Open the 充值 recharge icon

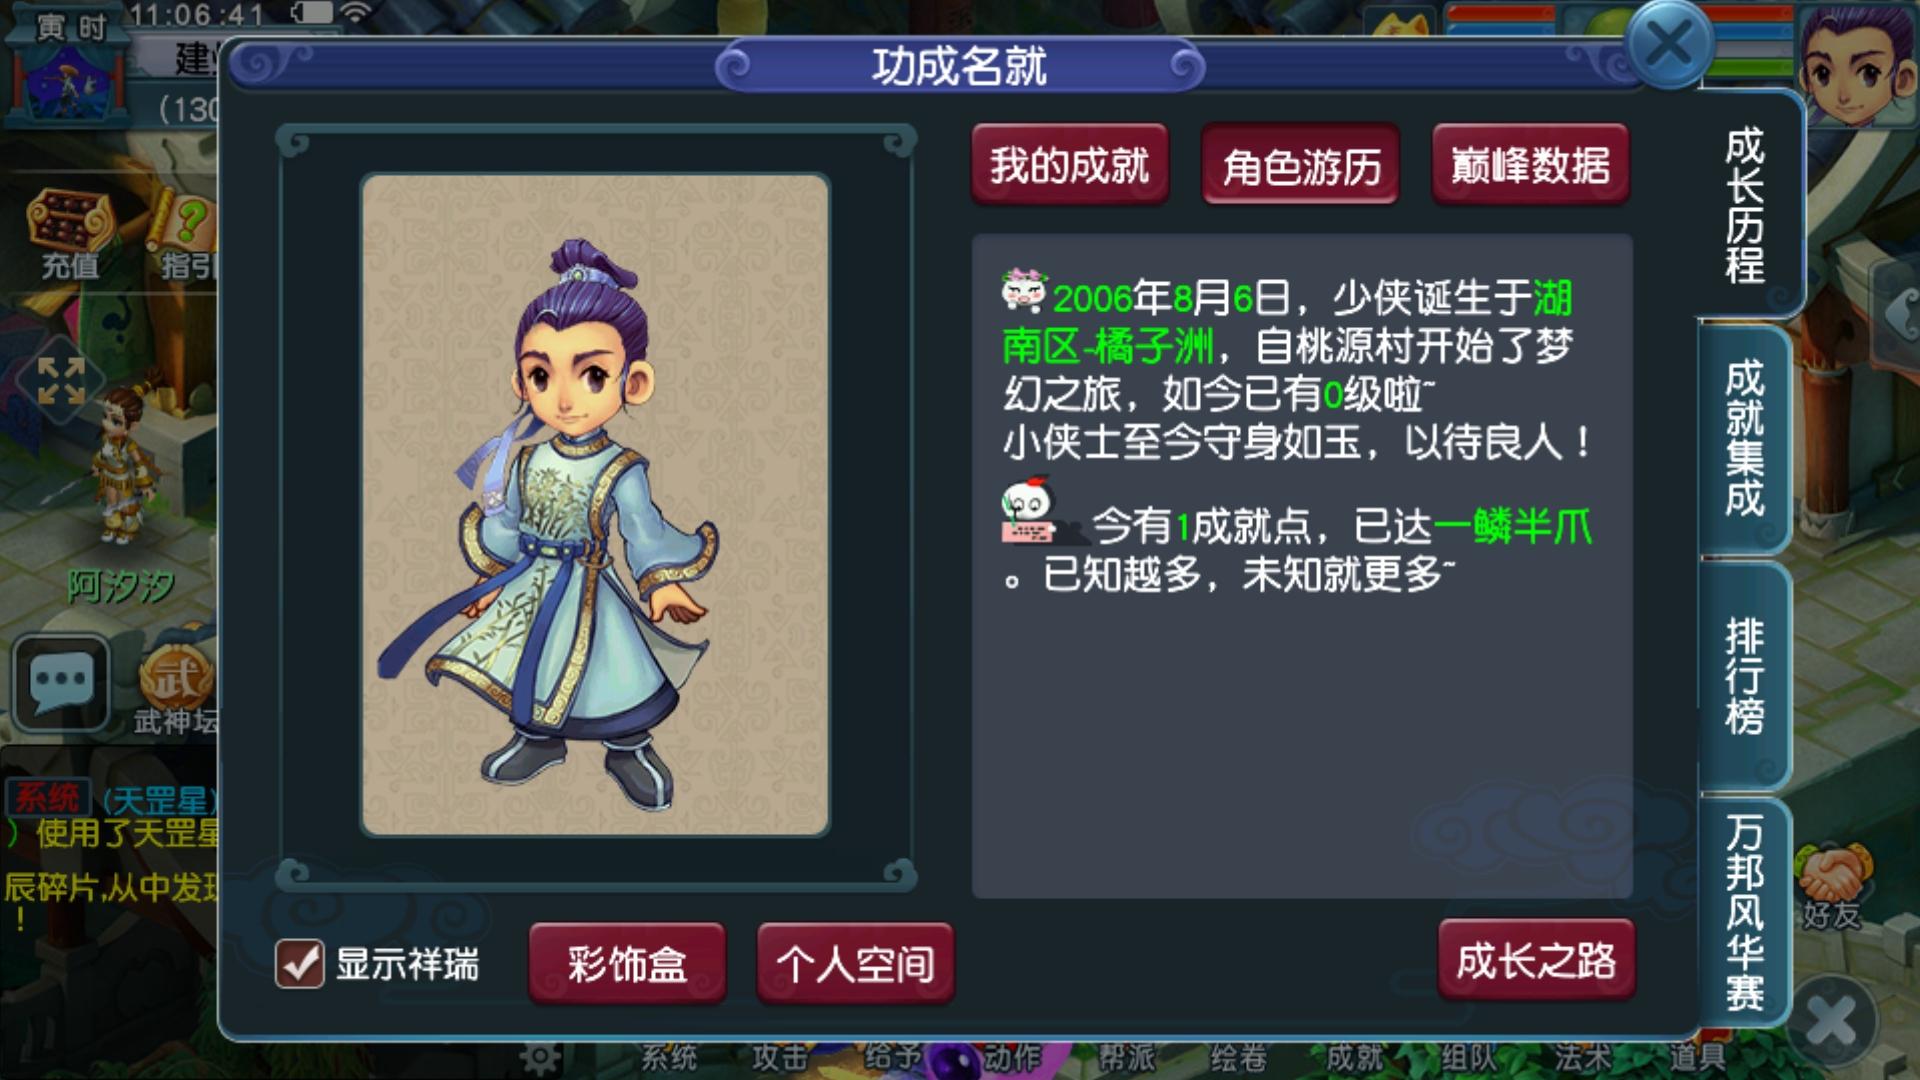coord(69,234)
